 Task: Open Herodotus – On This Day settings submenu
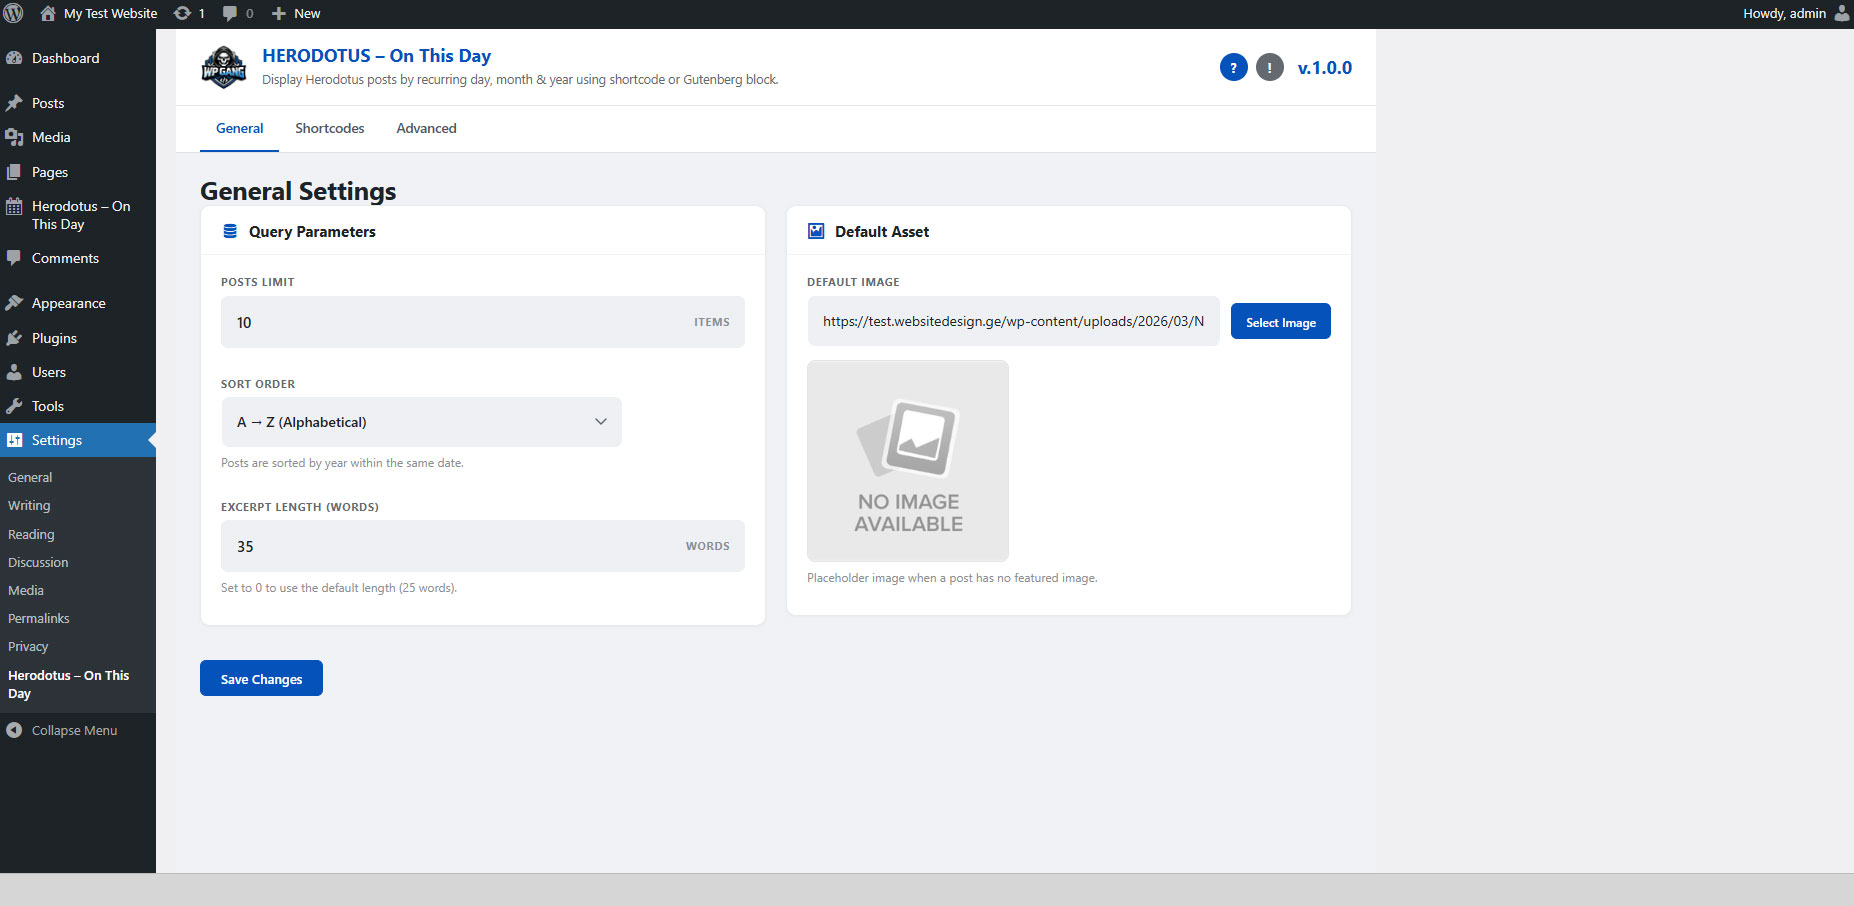pos(68,685)
